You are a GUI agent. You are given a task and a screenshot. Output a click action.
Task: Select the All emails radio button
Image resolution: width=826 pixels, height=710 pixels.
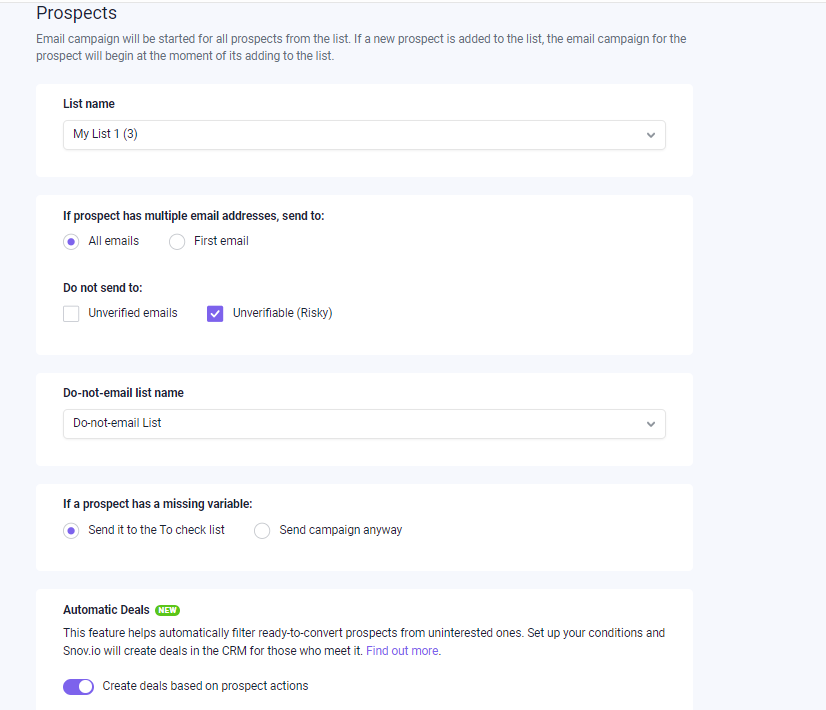[71, 242]
